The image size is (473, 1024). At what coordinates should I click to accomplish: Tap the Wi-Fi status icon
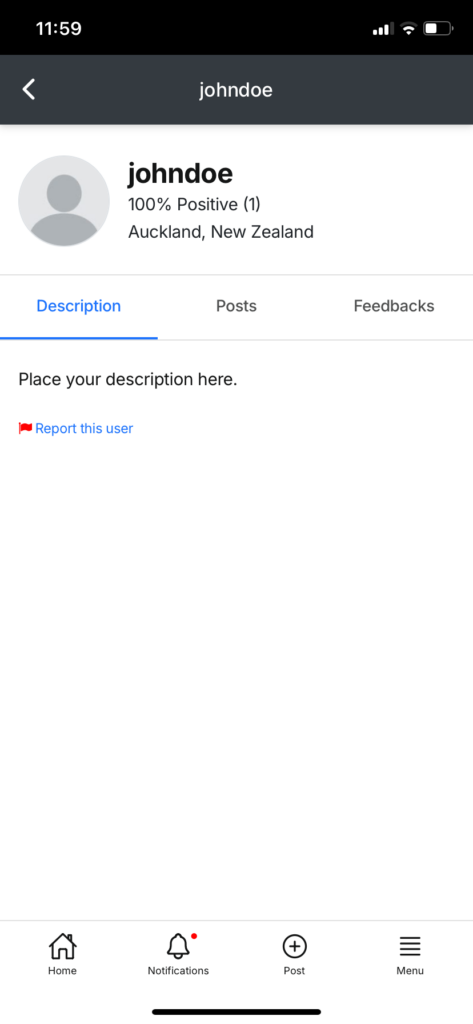tap(408, 29)
